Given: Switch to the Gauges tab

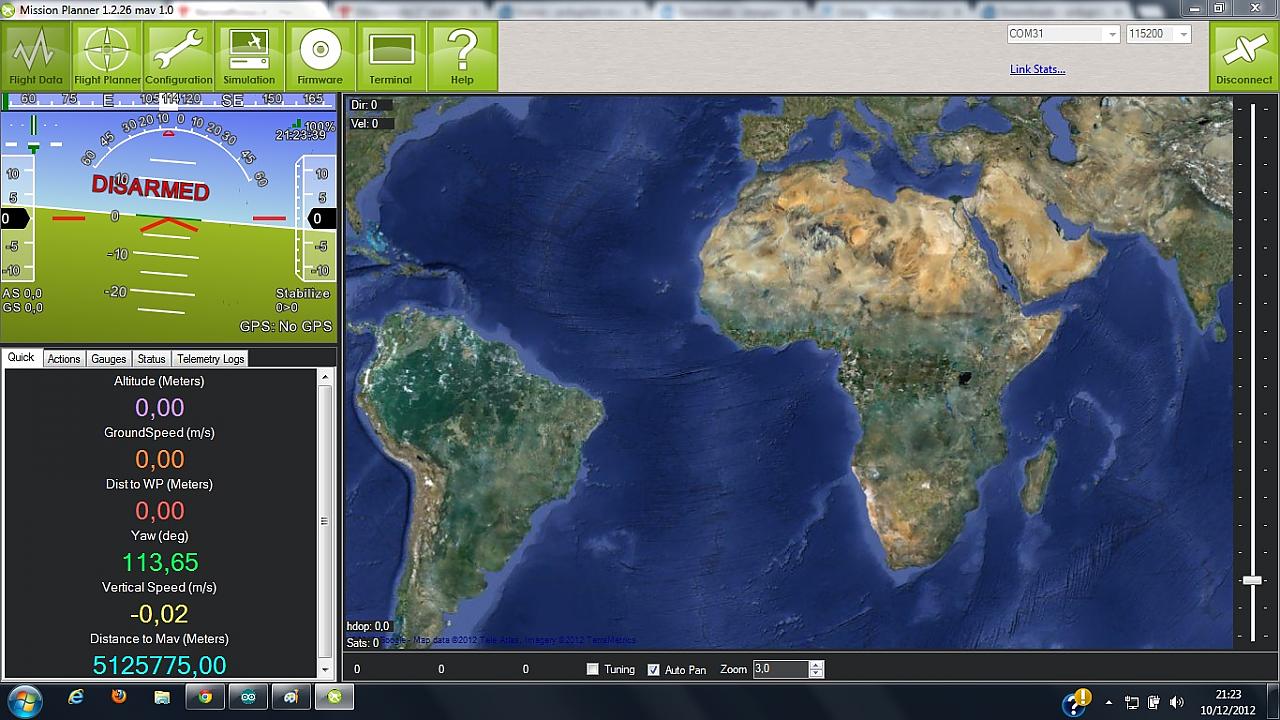Looking at the screenshot, I should [x=108, y=359].
